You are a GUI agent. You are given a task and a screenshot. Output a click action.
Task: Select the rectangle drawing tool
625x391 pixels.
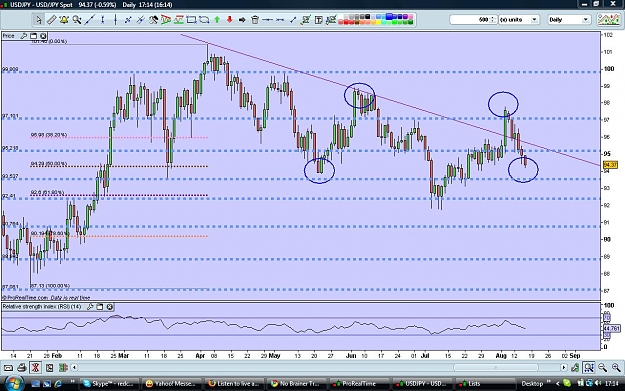click(x=191, y=20)
